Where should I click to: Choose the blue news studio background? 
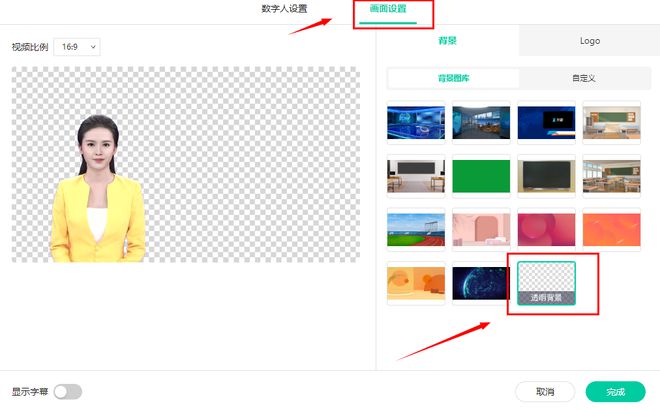(x=416, y=122)
